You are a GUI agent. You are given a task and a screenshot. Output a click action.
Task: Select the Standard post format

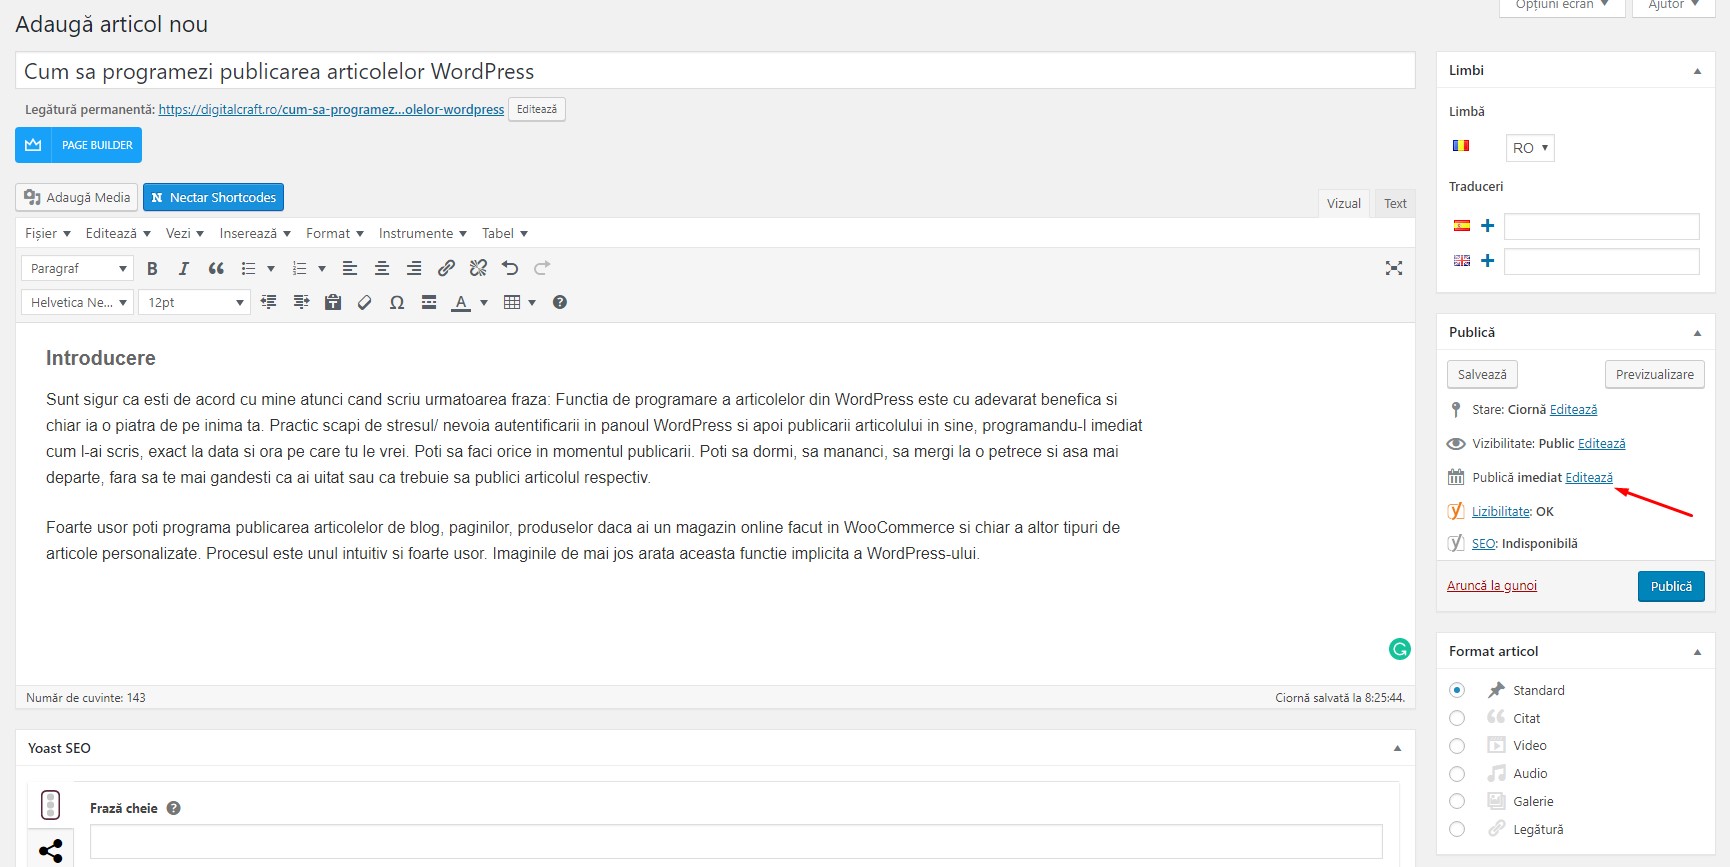1457,690
